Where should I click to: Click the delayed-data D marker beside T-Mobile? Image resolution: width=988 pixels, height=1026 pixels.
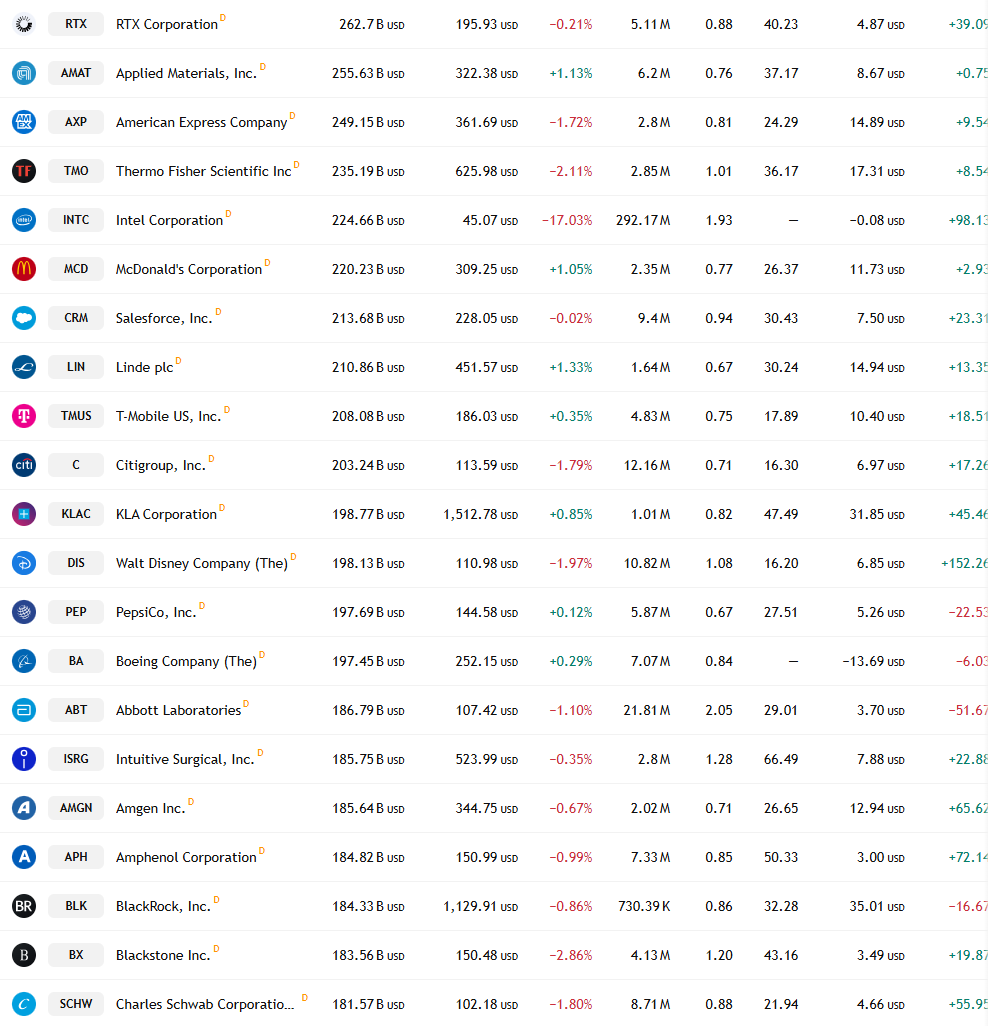[x=227, y=410]
